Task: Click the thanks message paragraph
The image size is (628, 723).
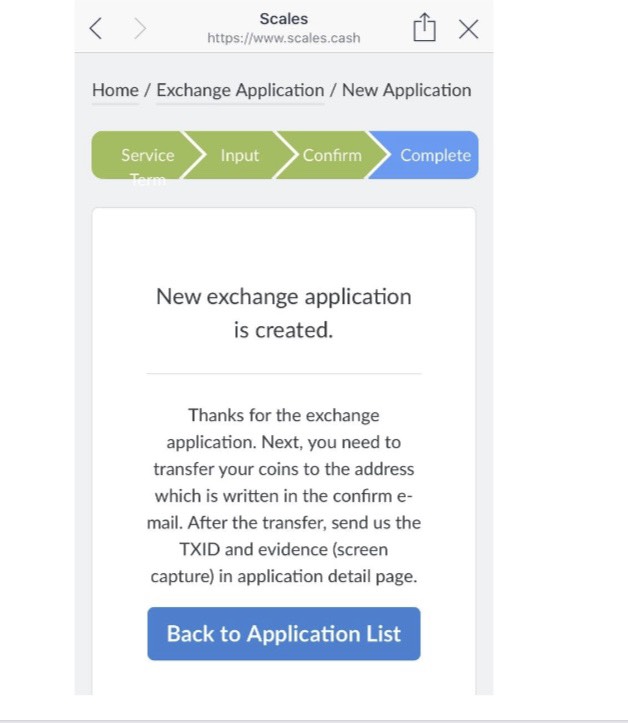Action: coord(284,496)
